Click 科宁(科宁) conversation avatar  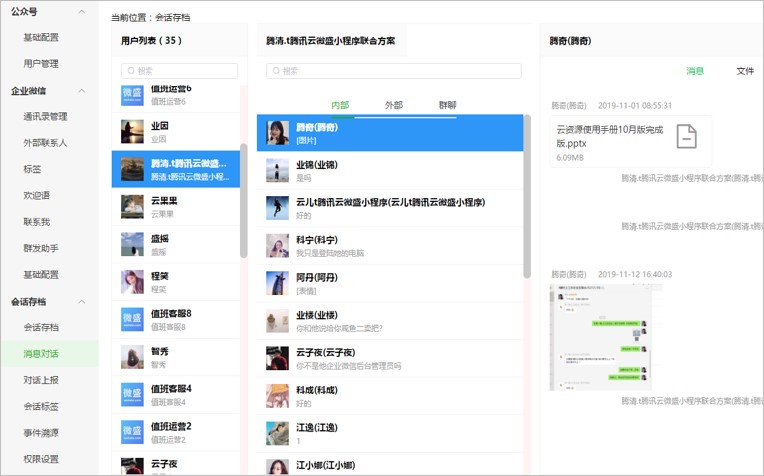[x=278, y=246]
